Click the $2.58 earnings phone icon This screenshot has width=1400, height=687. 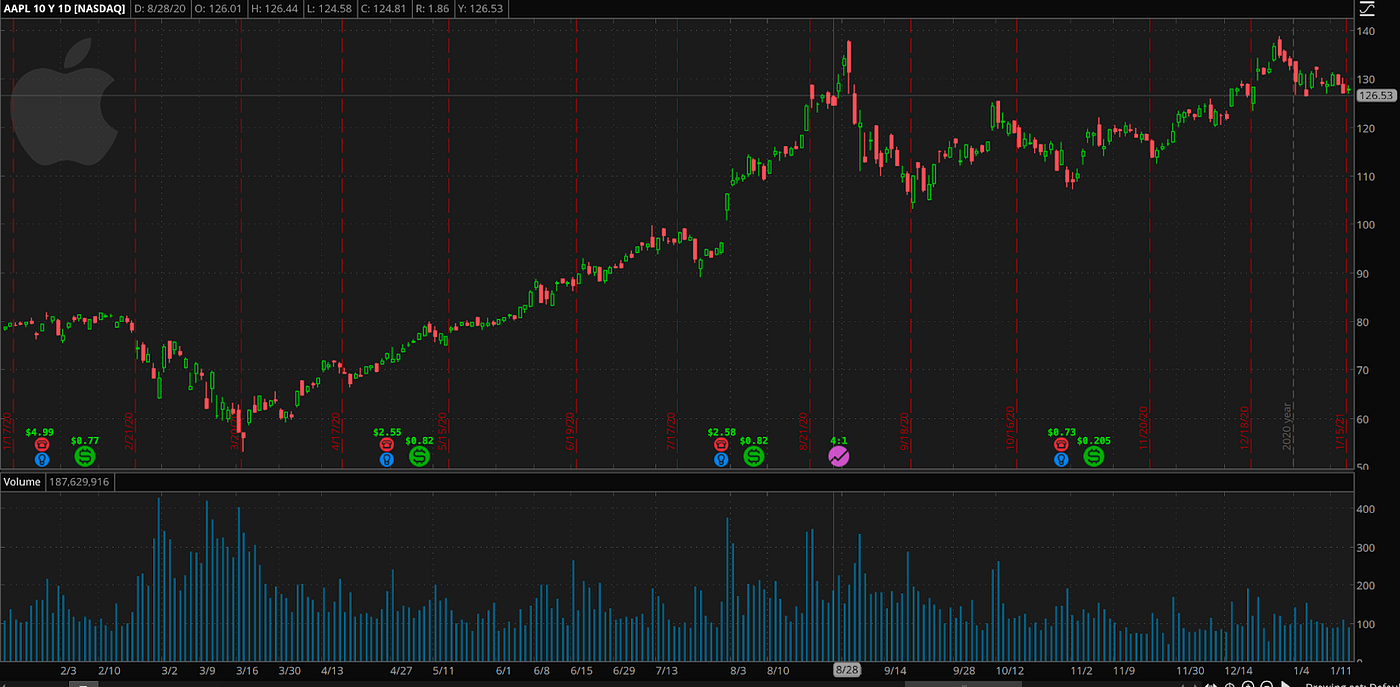pyautogui.click(x=721, y=444)
